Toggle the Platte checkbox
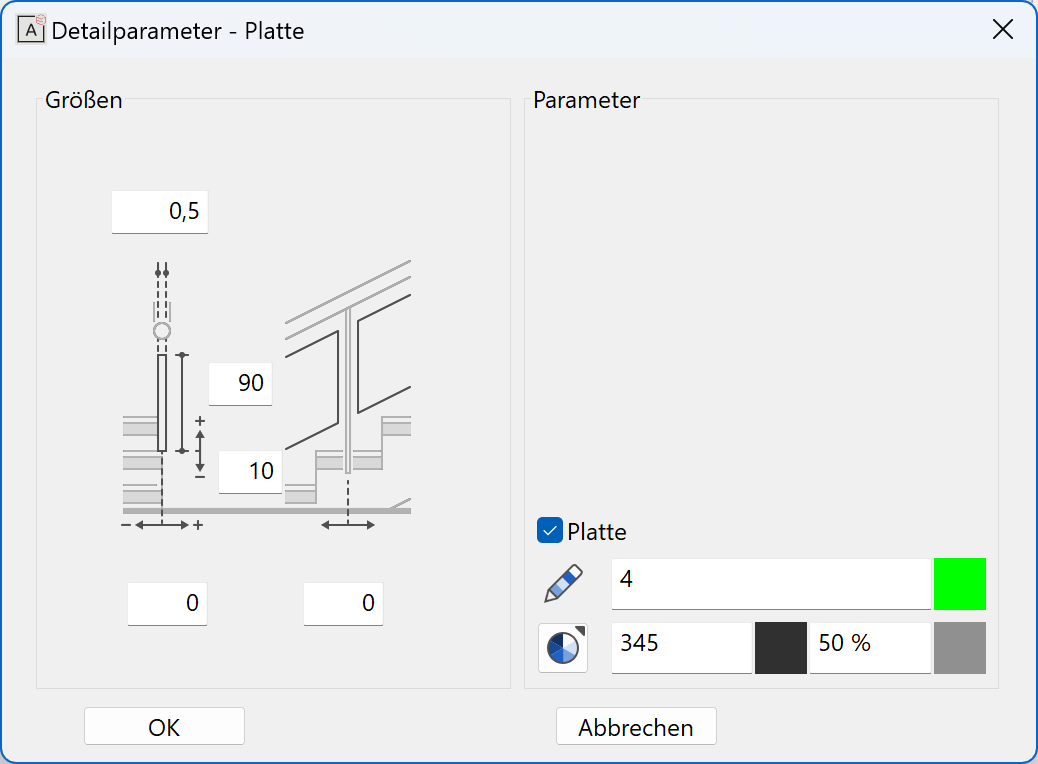1038x764 pixels. point(549,530)
